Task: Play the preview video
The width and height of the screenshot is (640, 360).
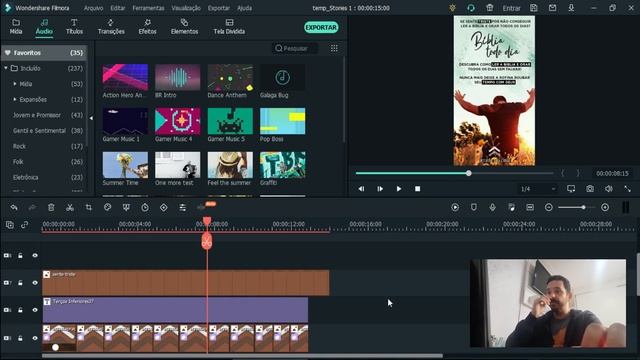Action: (399, 189)
